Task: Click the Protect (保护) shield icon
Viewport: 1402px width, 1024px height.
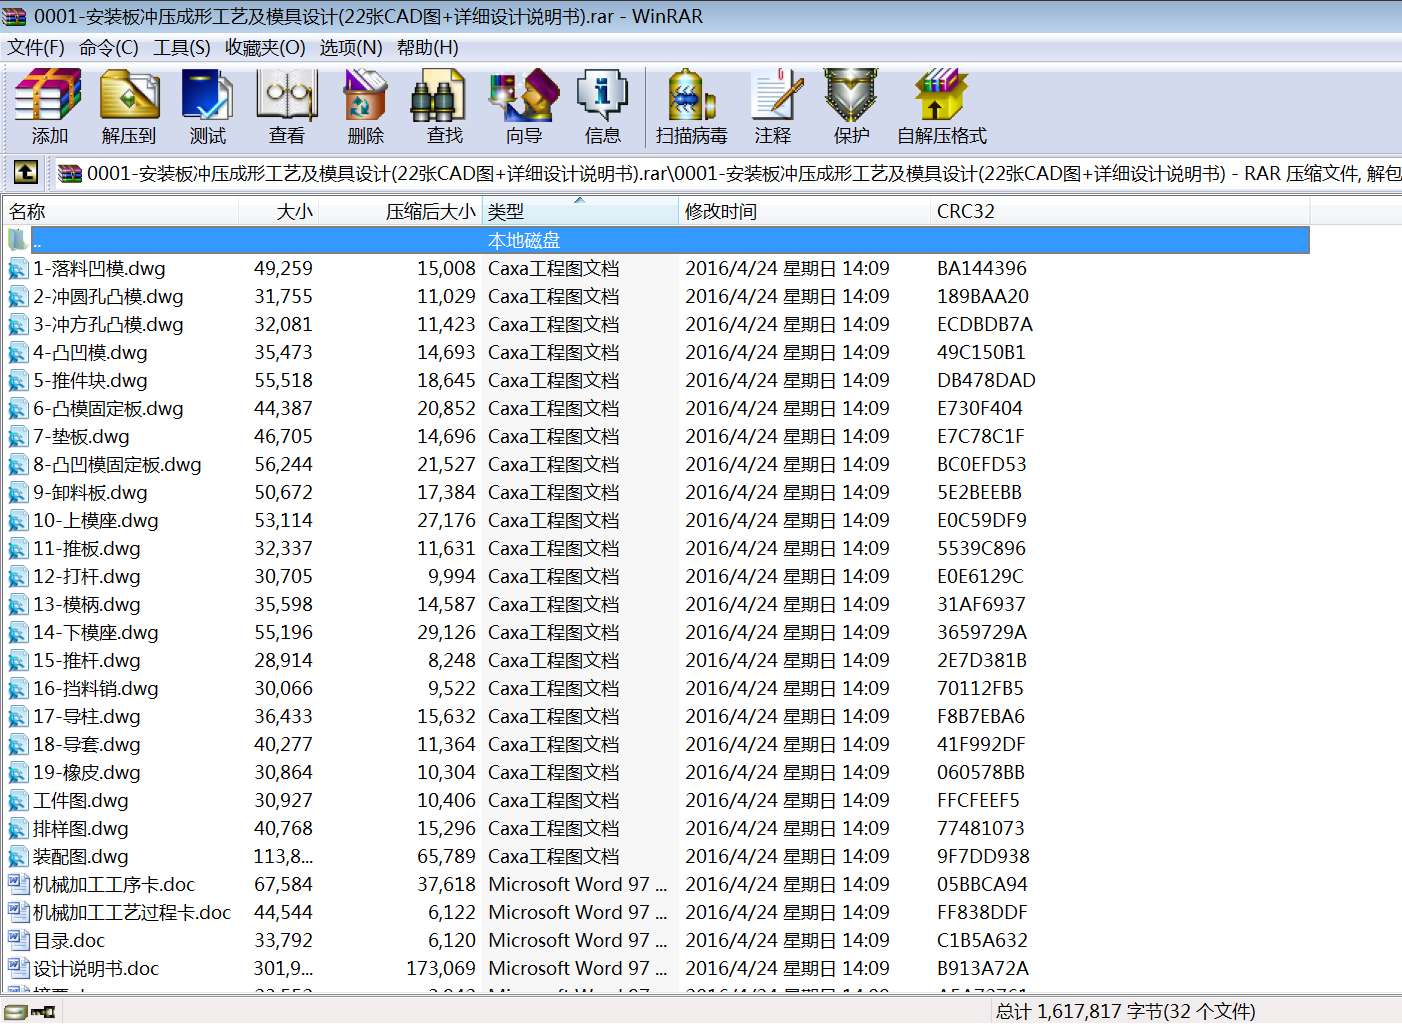Action: [x=851, y=96]
